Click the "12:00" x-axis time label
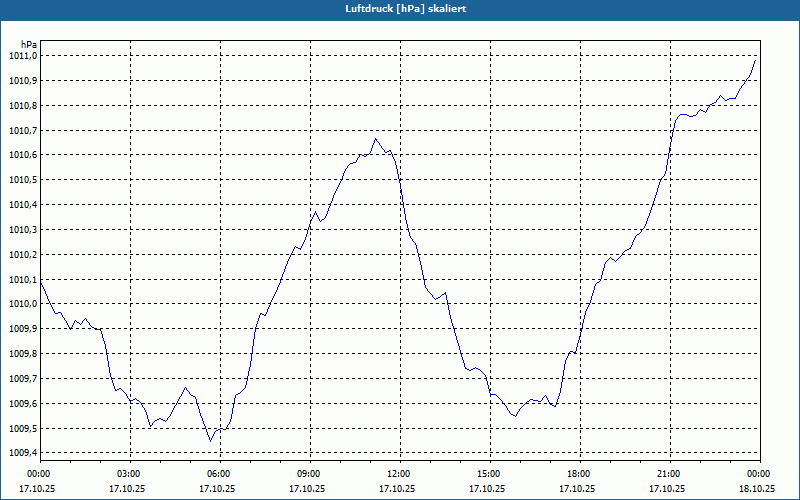Screen dimensions: 800x500 pos(397,474)
